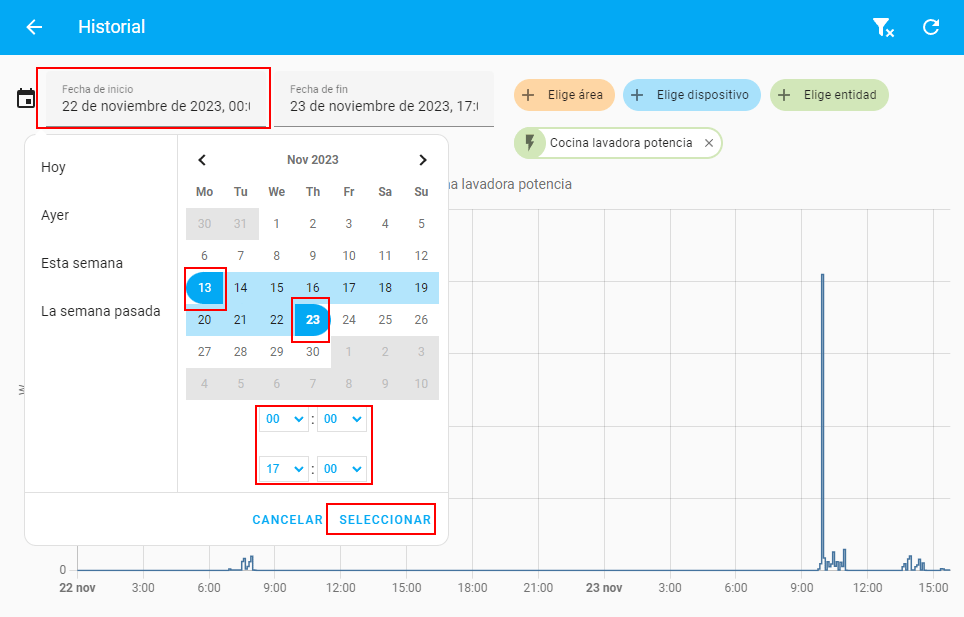Screen dimensions: 964x617
Task: Open the start hour dropdown
Action: point(284,421)
